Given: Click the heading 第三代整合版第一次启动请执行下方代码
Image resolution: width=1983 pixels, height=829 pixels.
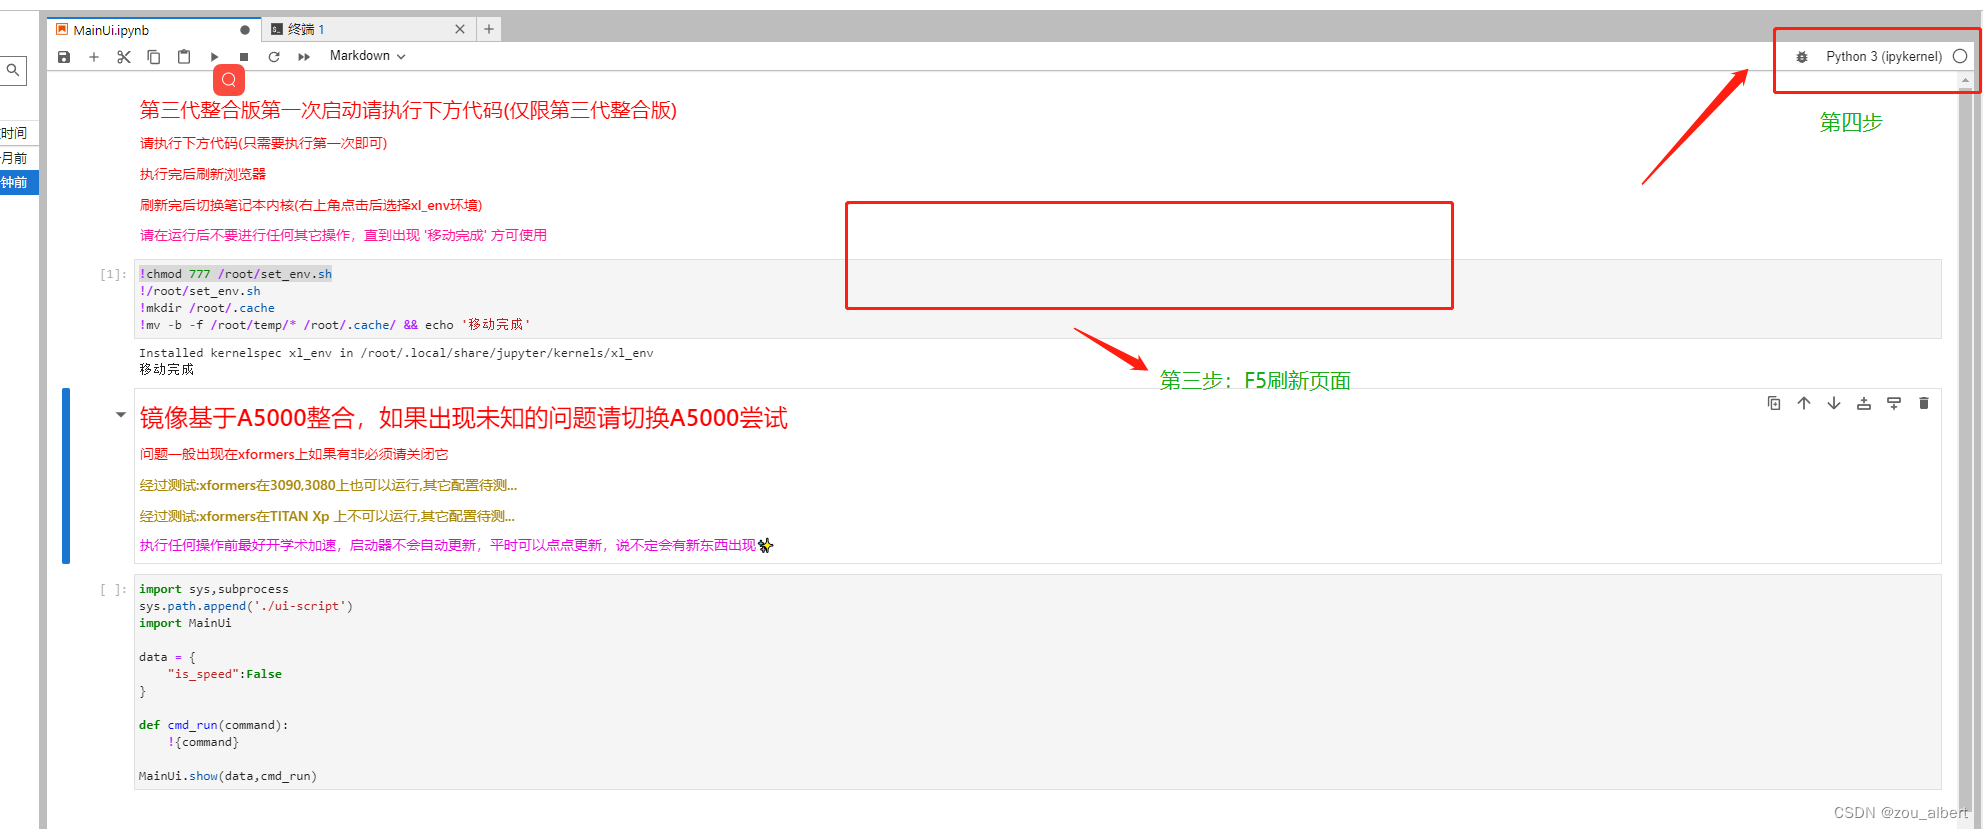Looking at the screenshot, I should pyautogui.click(x=408, y=110).
